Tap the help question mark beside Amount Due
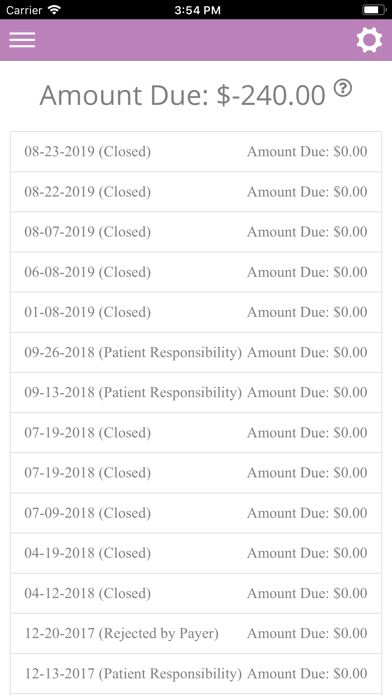 pyautogui.click(x=343, y=88)
